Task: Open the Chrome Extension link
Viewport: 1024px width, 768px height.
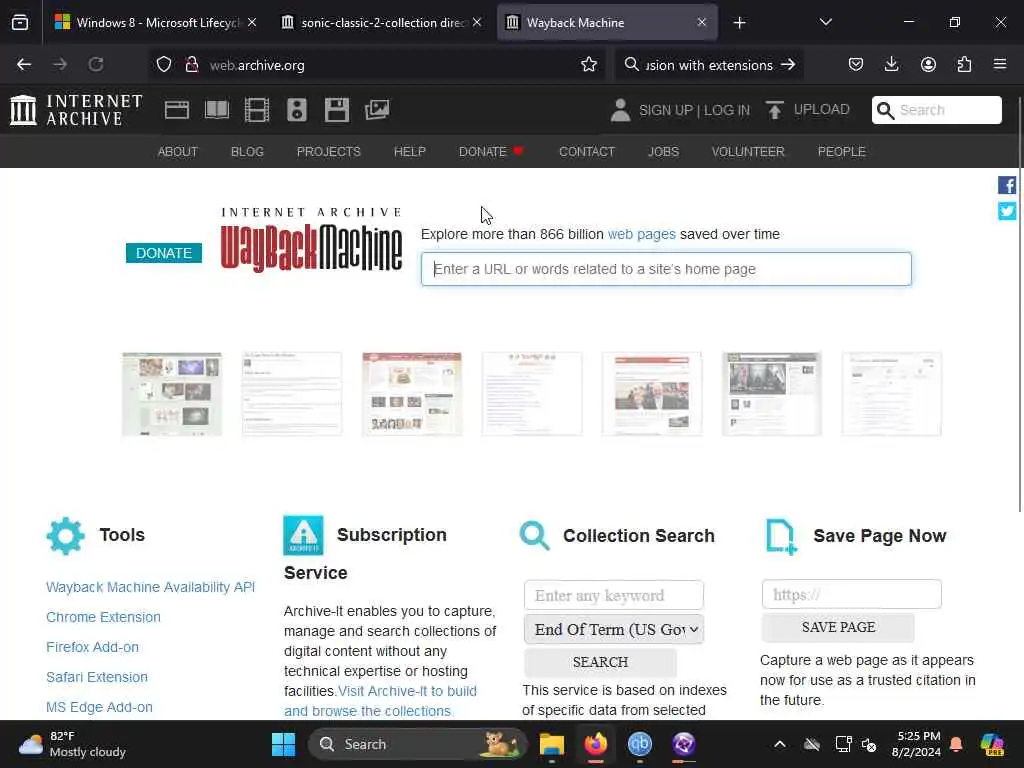Action: tap(103, 617)
